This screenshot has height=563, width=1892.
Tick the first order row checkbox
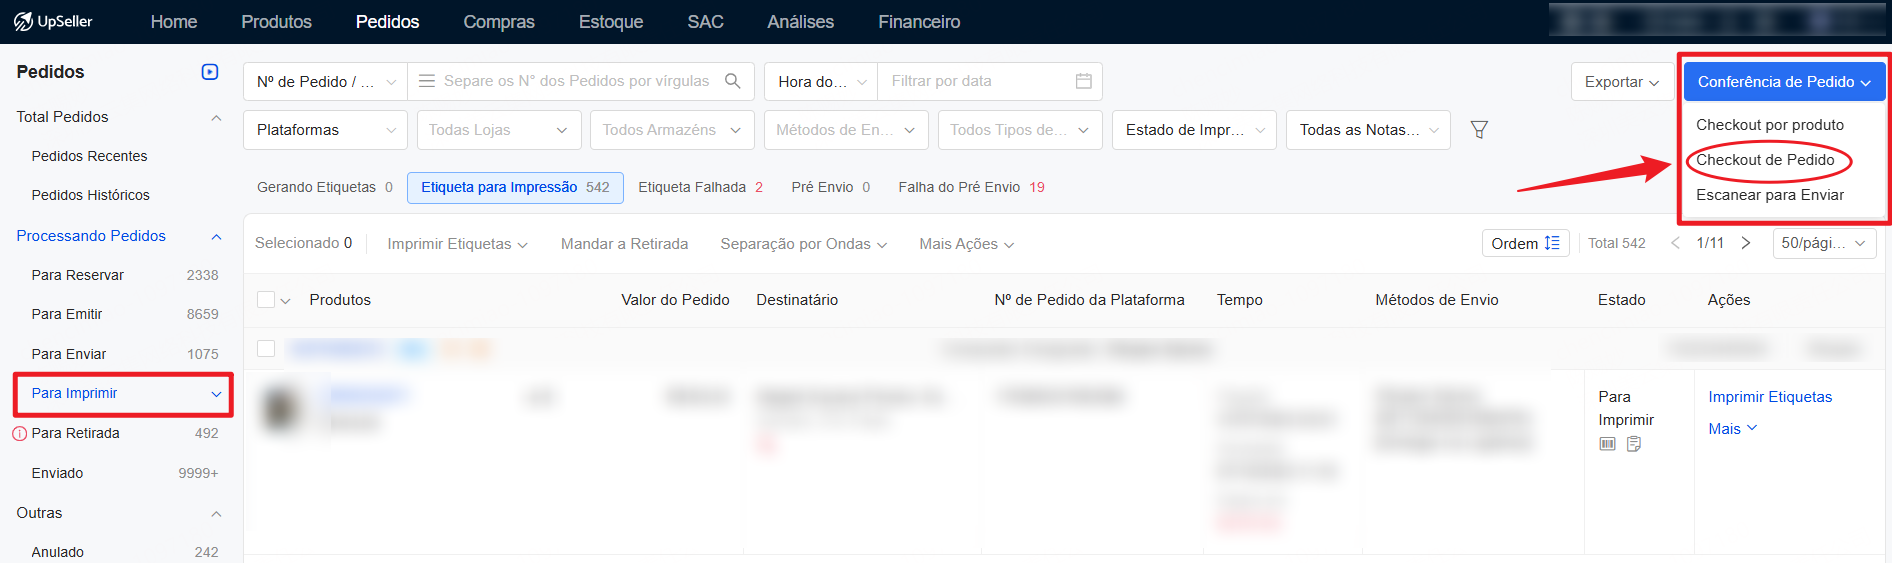(266, 349)
